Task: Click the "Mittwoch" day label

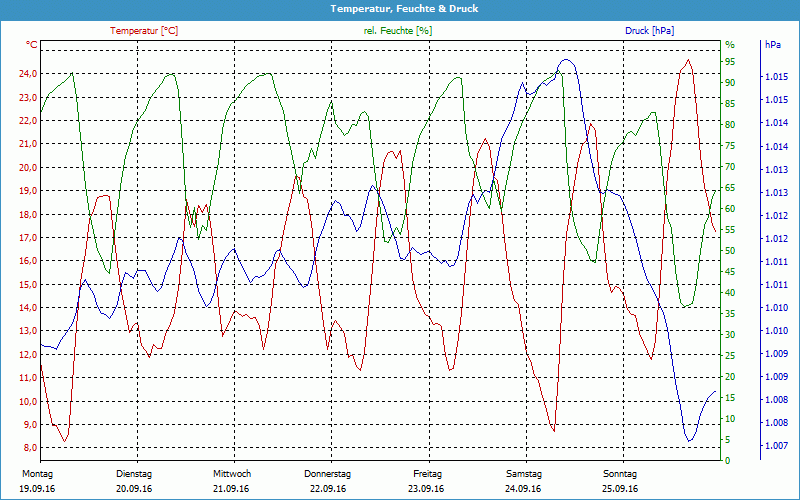Action: pos(232,474)
